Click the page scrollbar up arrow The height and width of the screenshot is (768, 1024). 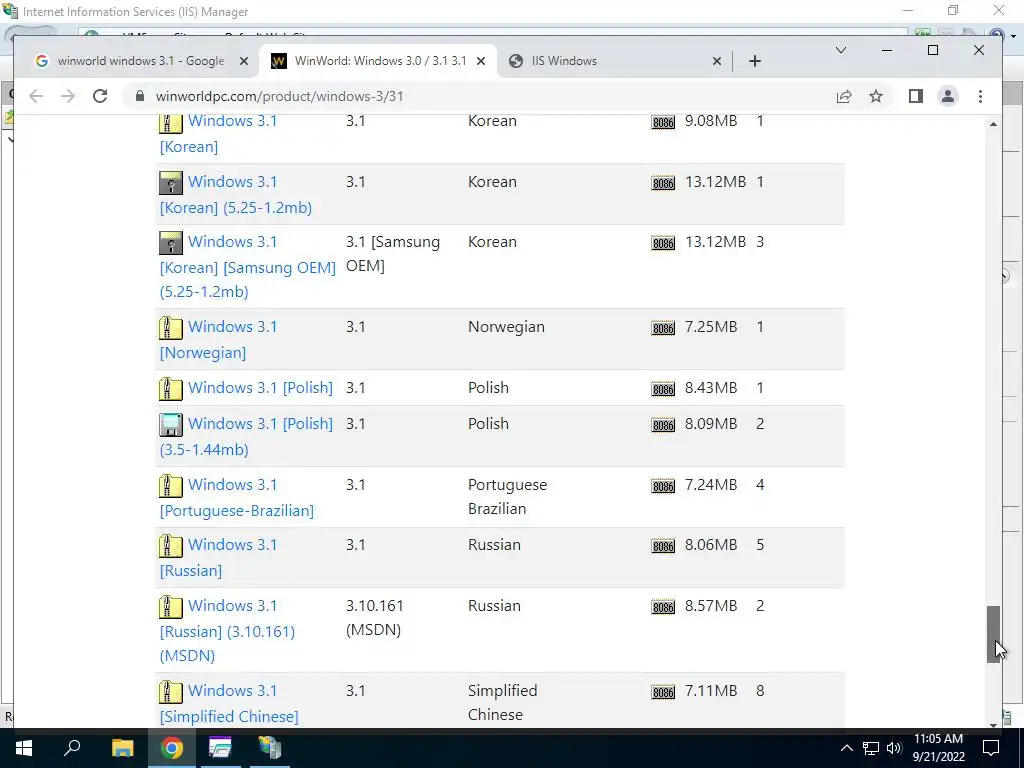(x=993, y=124)
